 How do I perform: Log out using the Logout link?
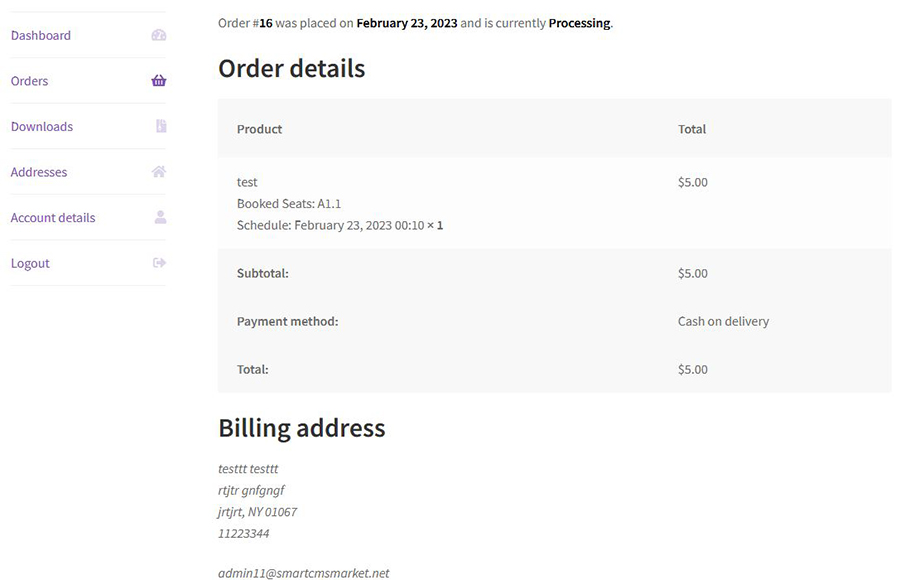tap(30, 263)
